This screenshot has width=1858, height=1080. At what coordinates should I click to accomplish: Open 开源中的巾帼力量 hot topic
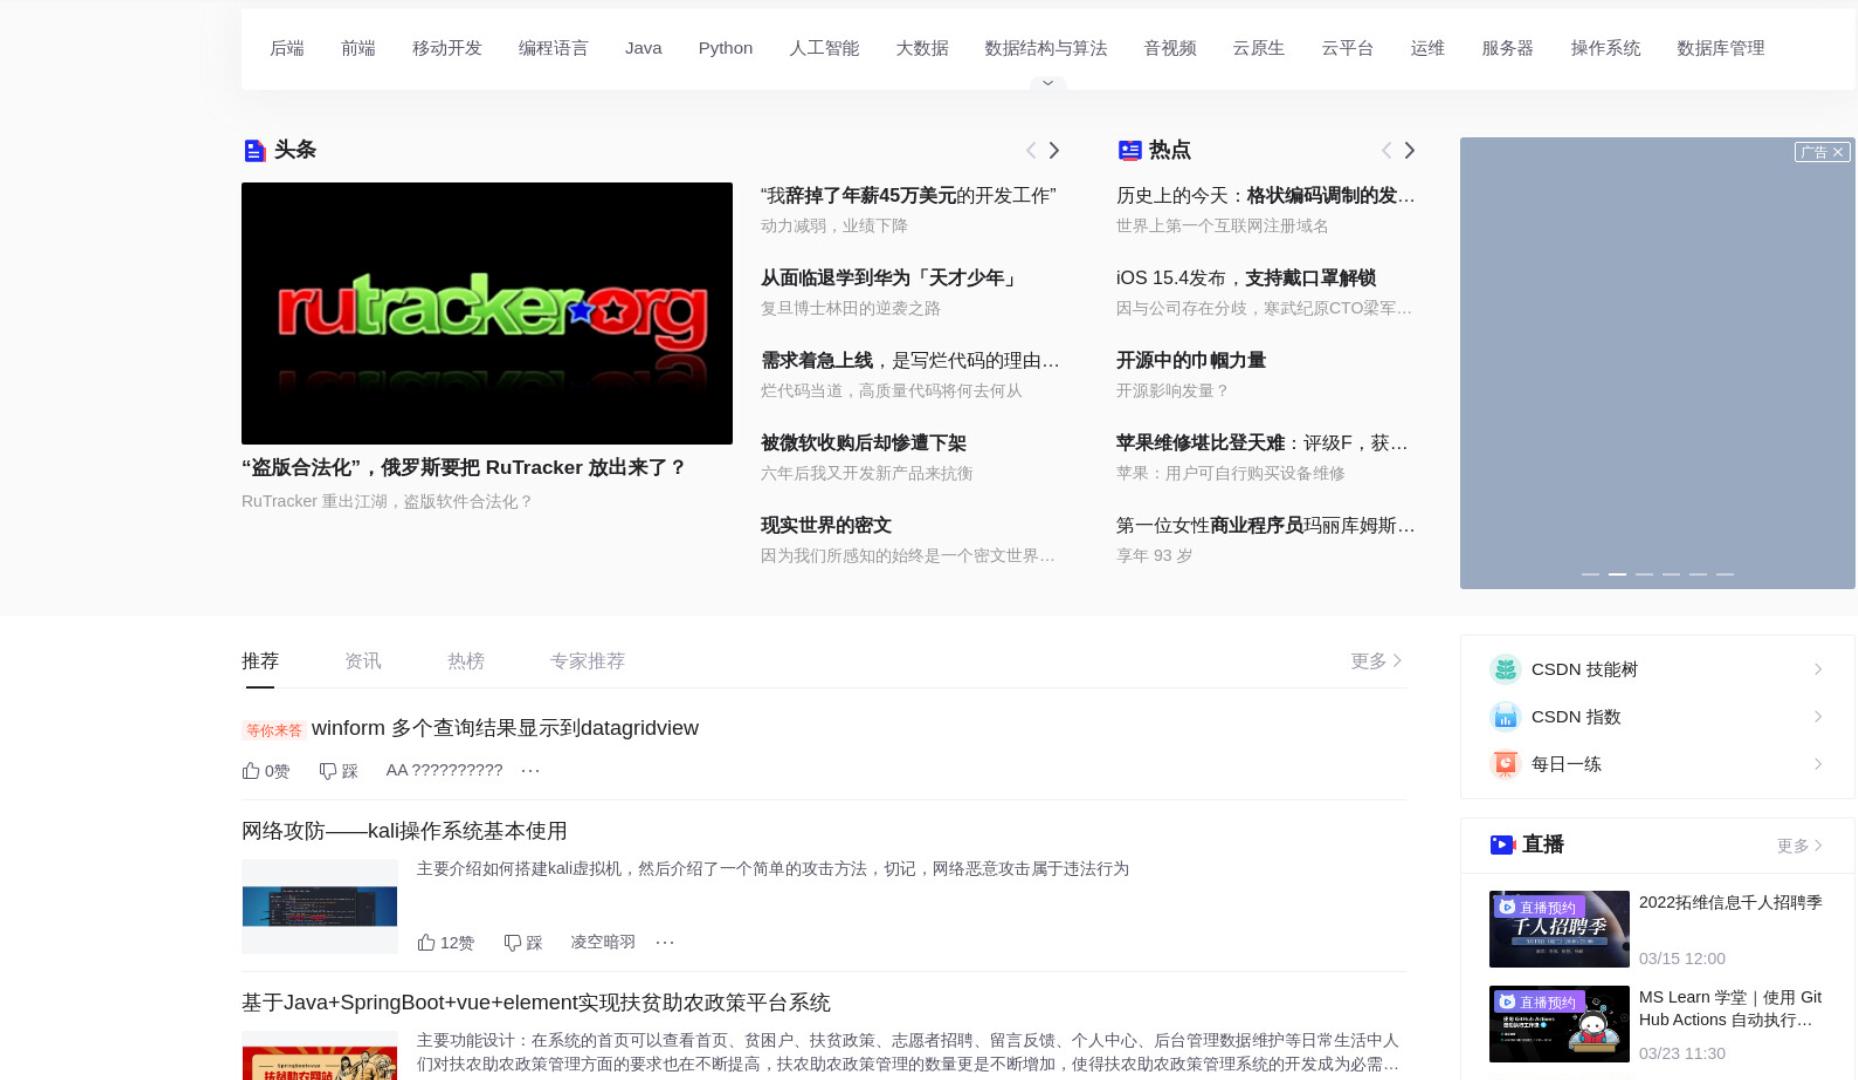point(1191,360)
